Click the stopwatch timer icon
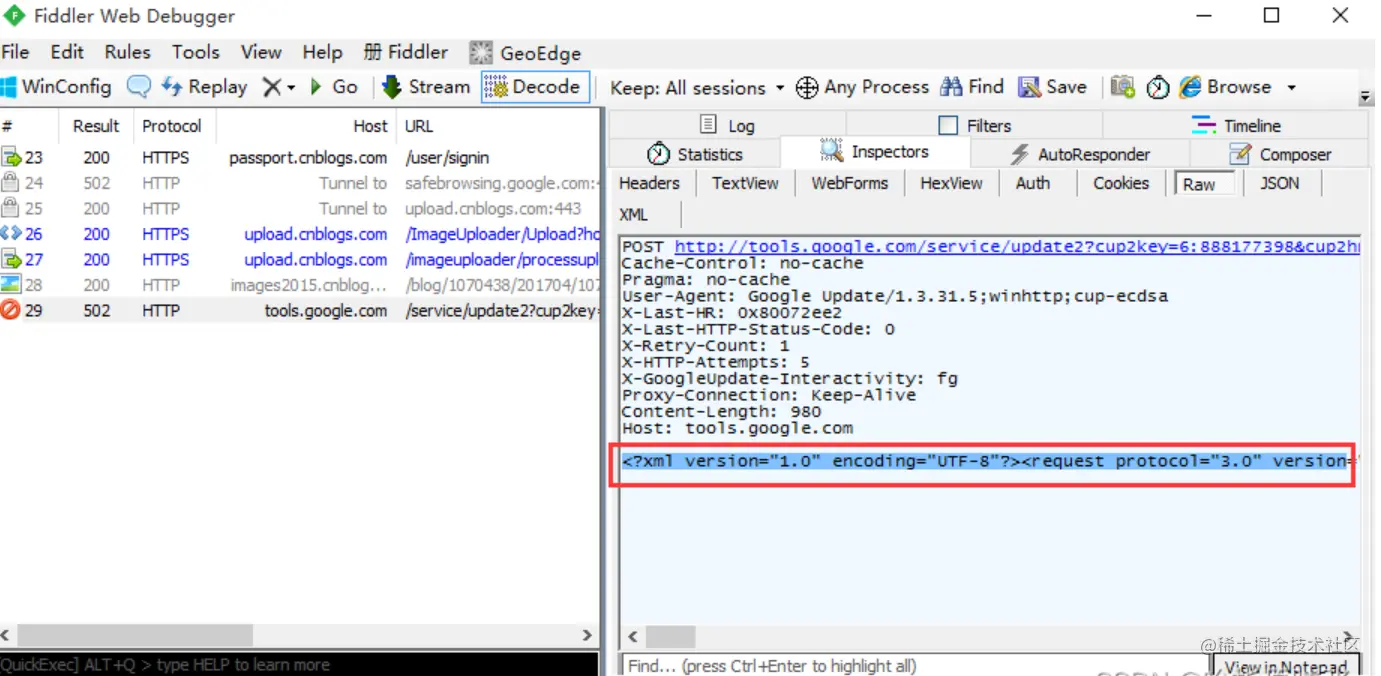The height and width of the screenshot is (676, 1381). 1158,88
